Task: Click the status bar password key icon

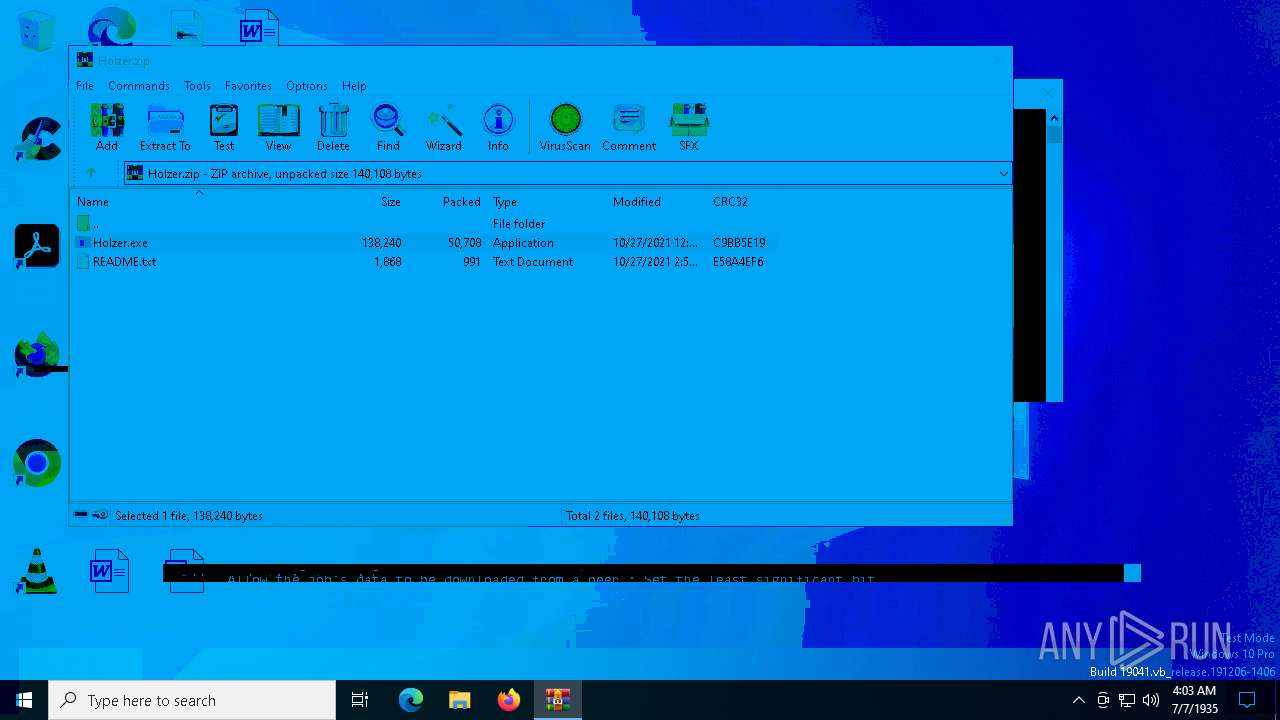Action: point(100,515)
